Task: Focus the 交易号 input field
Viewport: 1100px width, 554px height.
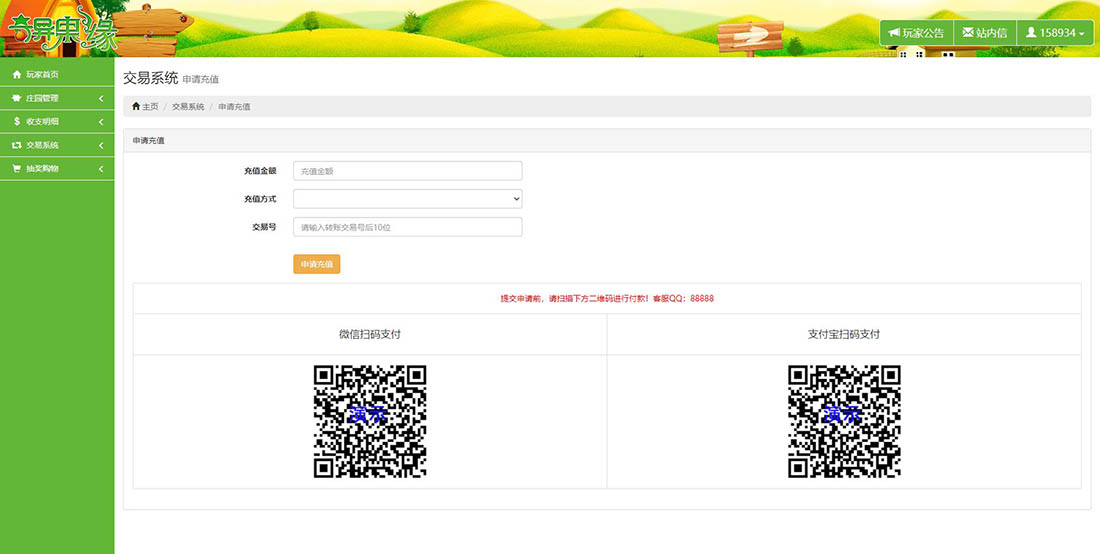Action: point(408,227)
